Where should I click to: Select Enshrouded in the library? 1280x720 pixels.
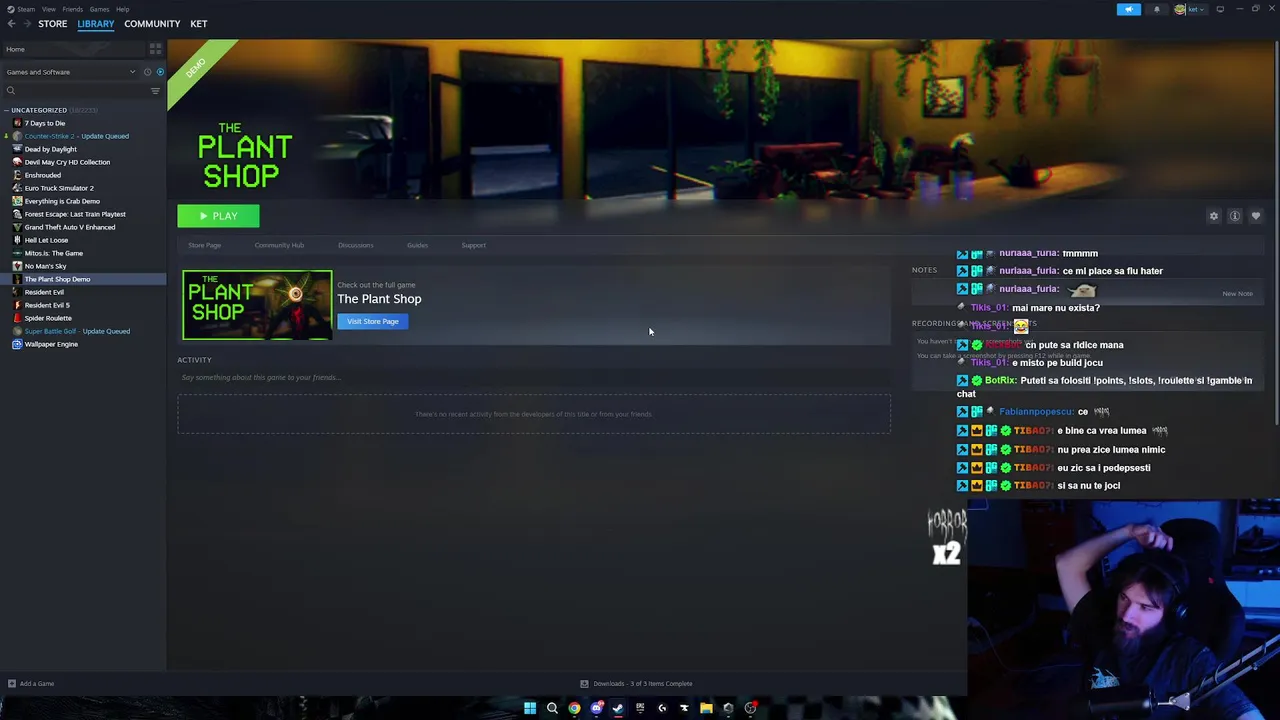tap(42, 175)
